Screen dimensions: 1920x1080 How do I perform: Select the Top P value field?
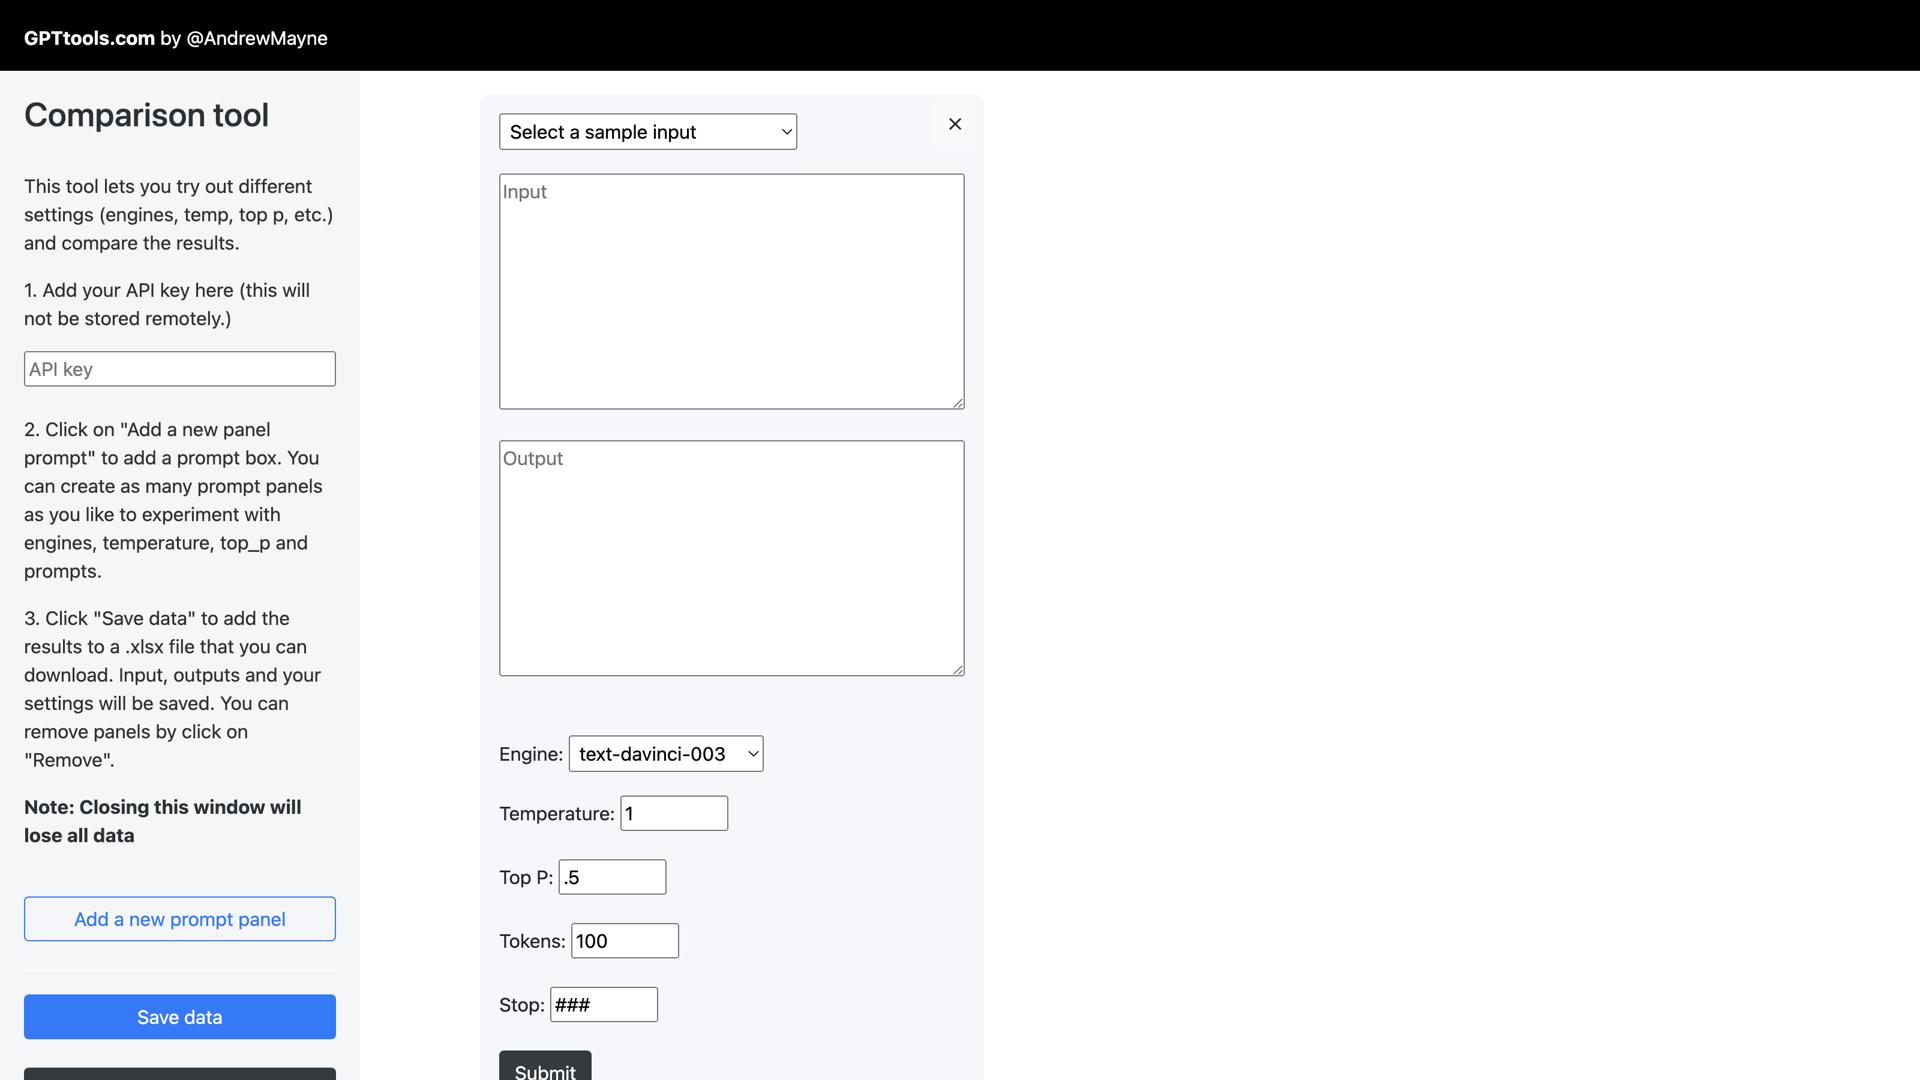pos(612,876)
